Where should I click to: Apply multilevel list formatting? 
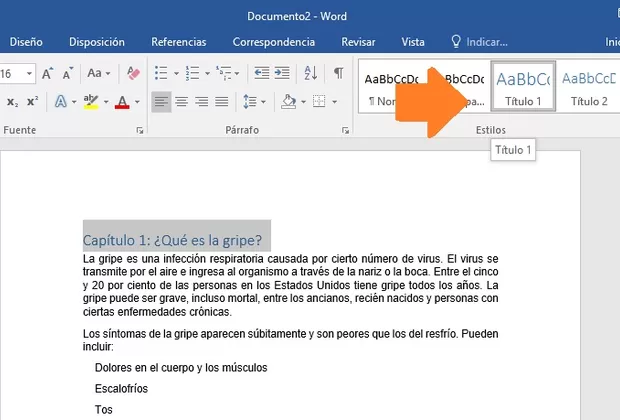224,73
